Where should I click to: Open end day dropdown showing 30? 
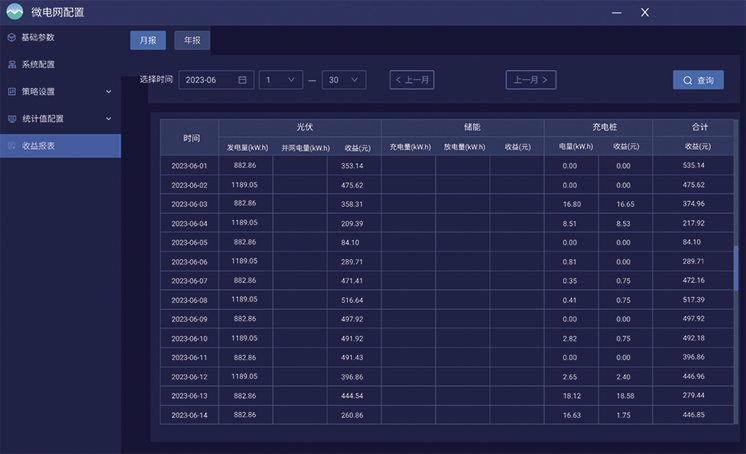[x=344, y=80]
